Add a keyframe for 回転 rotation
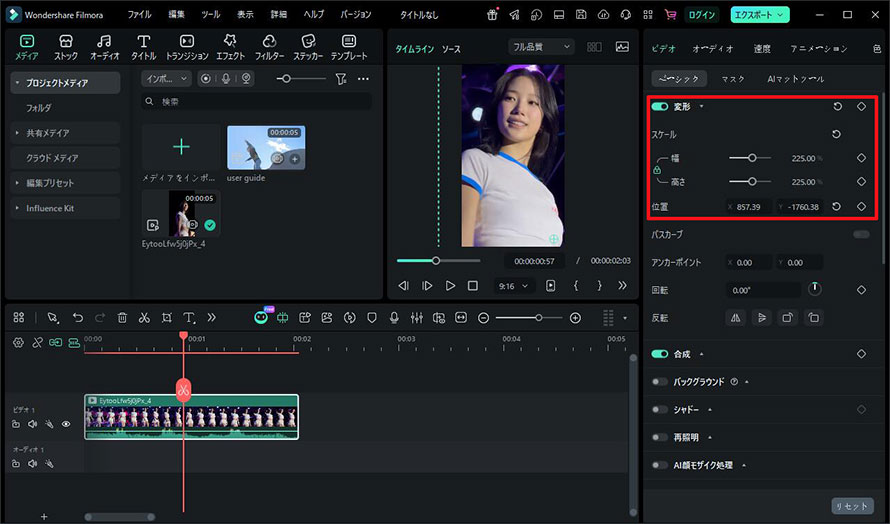Image resolution: width=890 pixels, height=524 pixels. pyautogui.click(x=861, y=290)
